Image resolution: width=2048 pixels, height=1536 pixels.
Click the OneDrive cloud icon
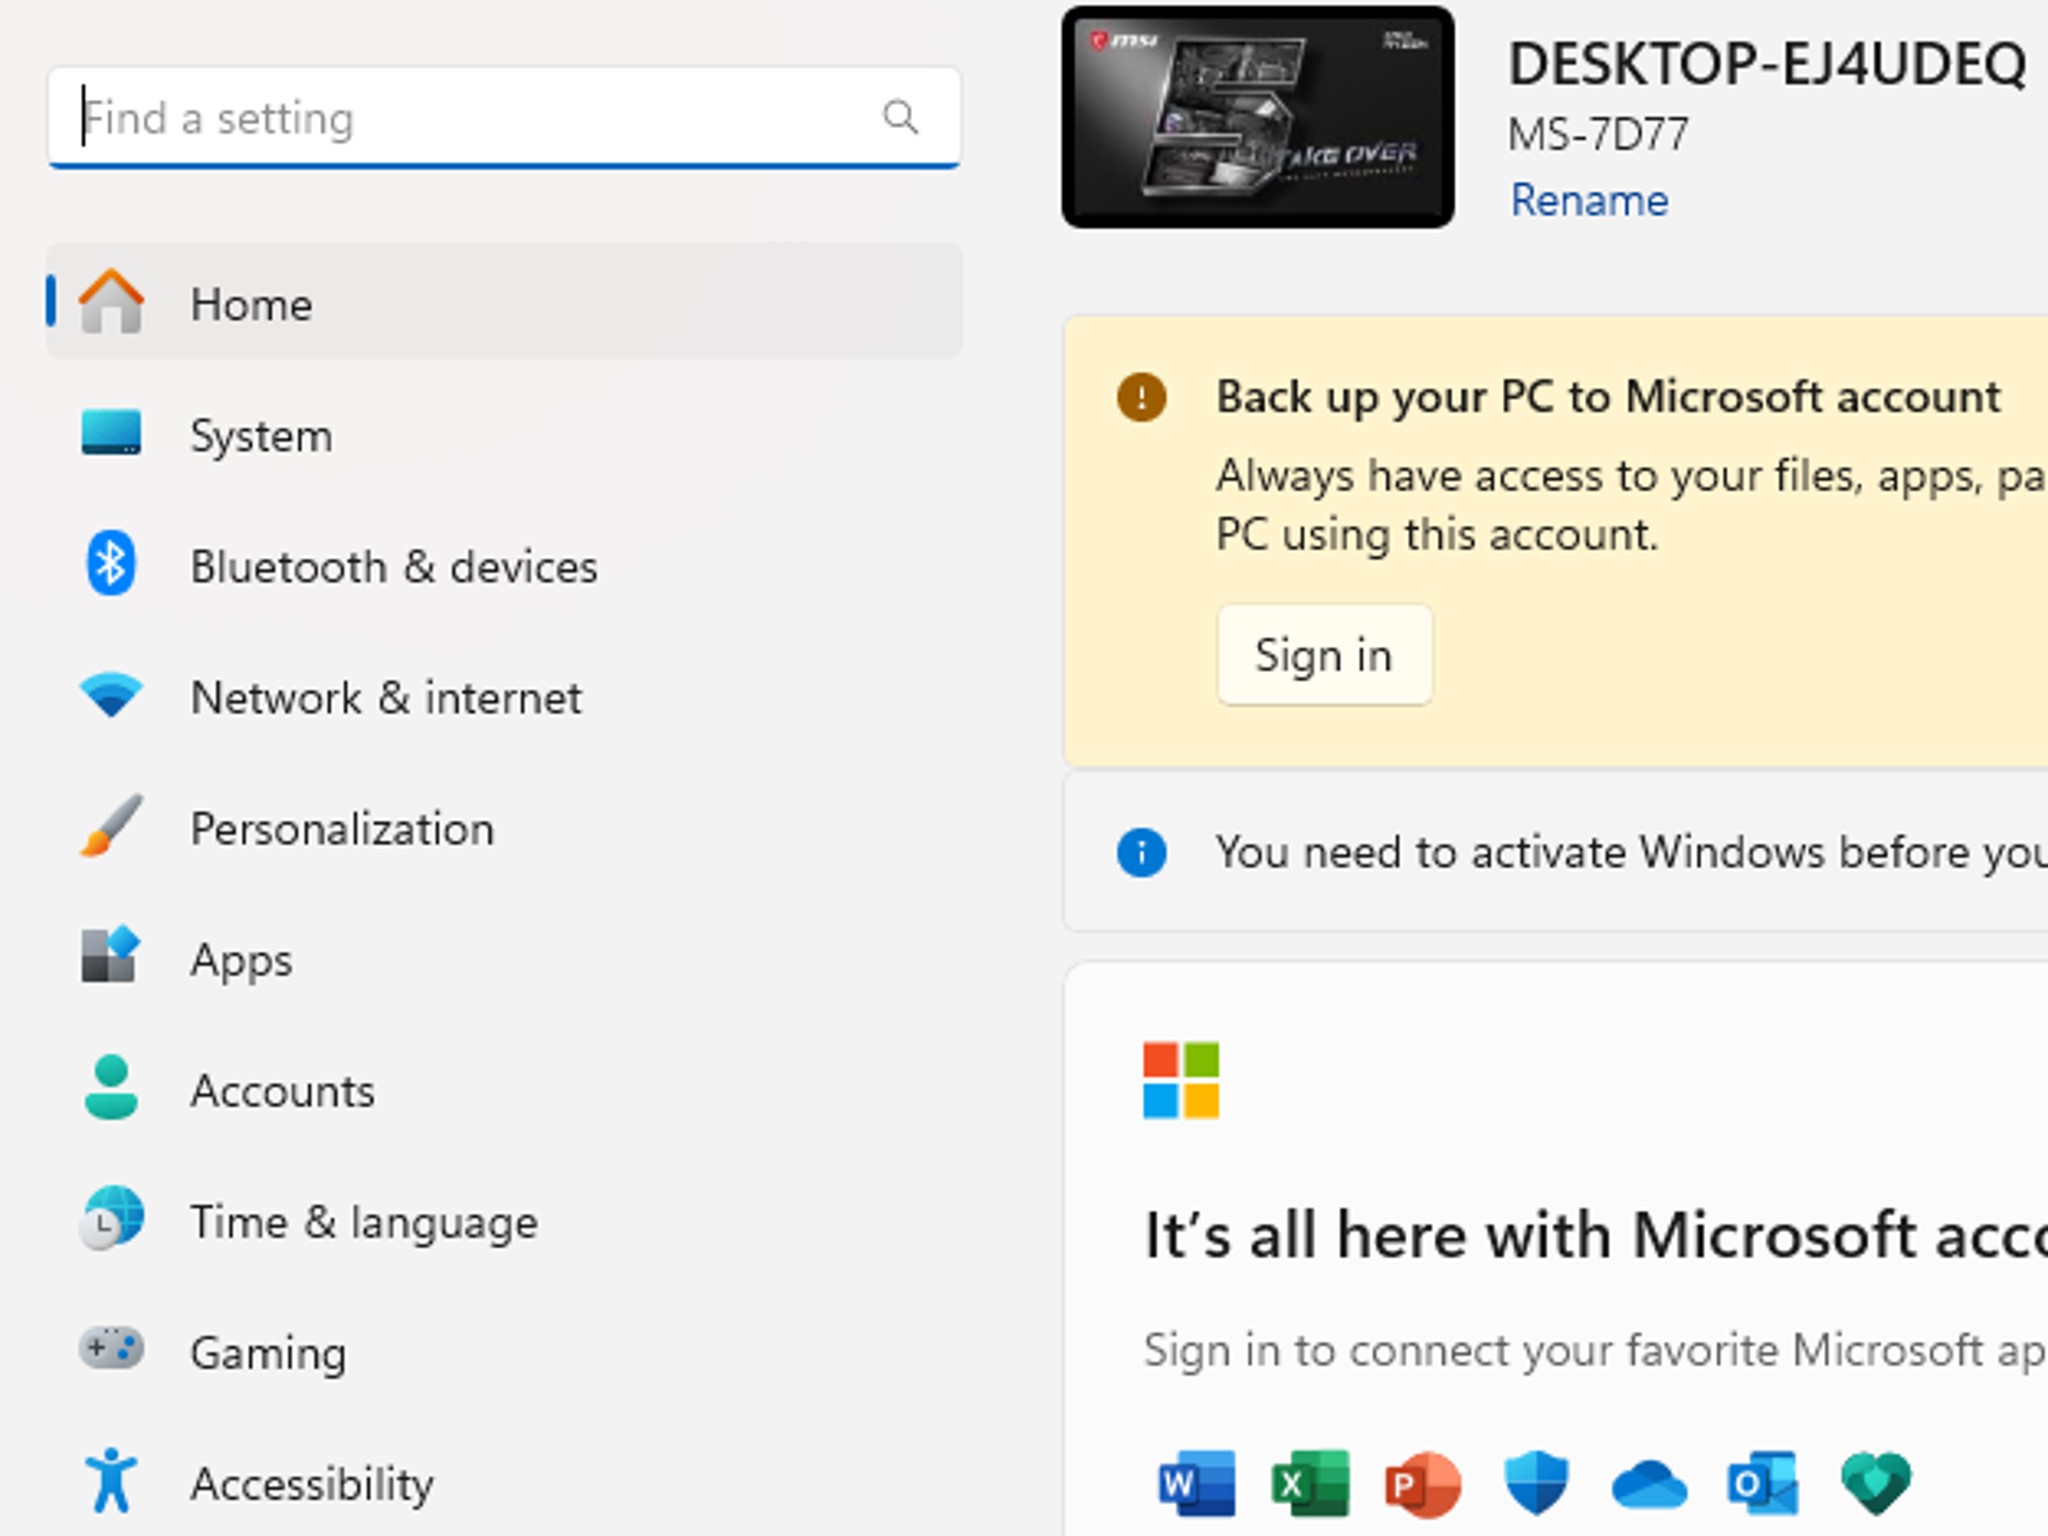[x=1650, y=1483]
